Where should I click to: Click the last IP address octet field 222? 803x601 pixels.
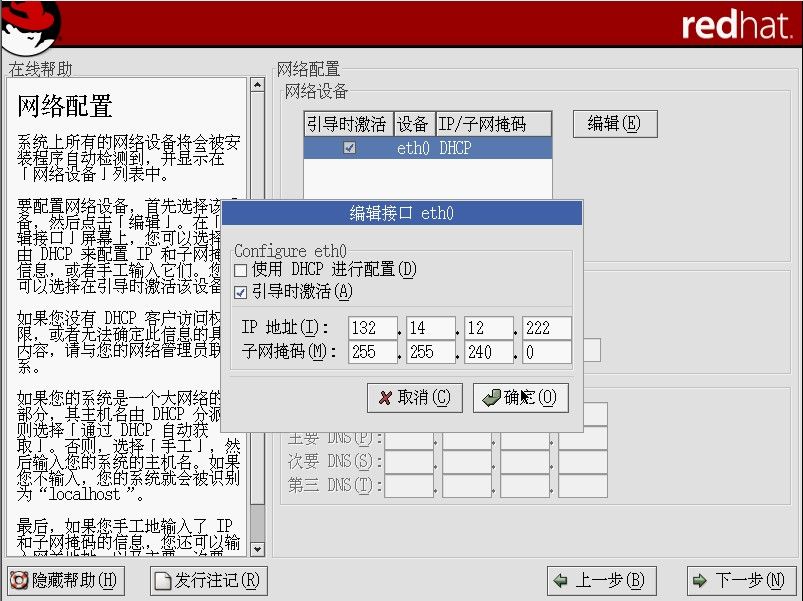point(547,328)
